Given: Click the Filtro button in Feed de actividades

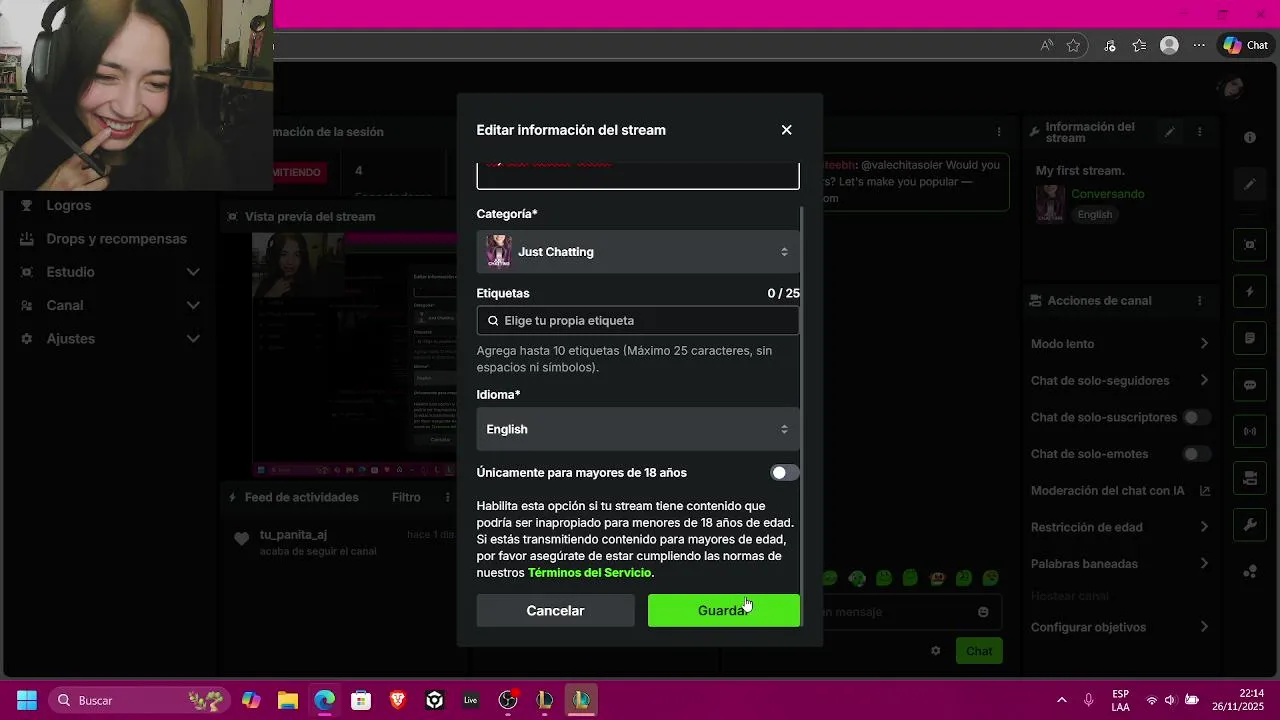Looking at the screenshot, I should tap(406, 497).
